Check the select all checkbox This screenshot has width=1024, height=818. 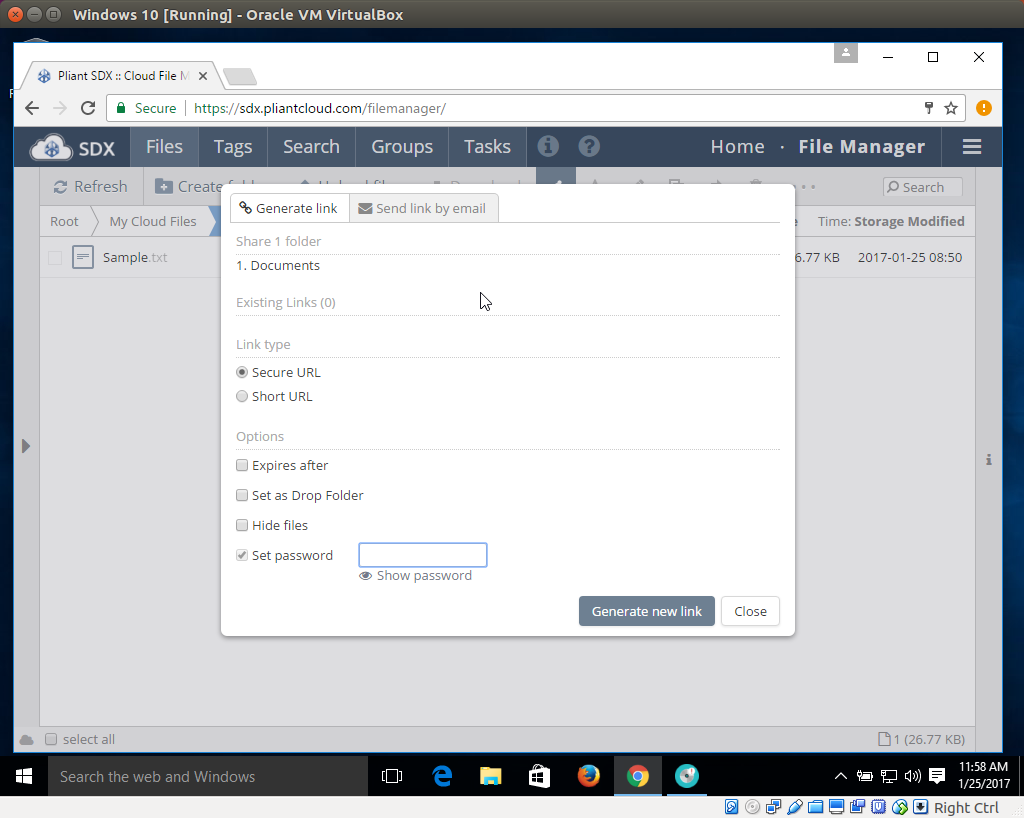pyautogui.click(x=51, y=739)
